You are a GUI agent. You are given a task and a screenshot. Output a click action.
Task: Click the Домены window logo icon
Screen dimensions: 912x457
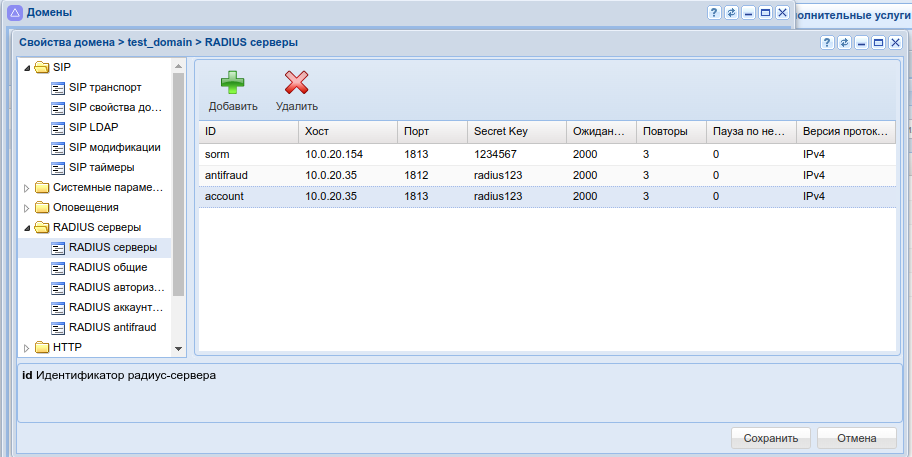pyautogui.click(x=15, y=12)
